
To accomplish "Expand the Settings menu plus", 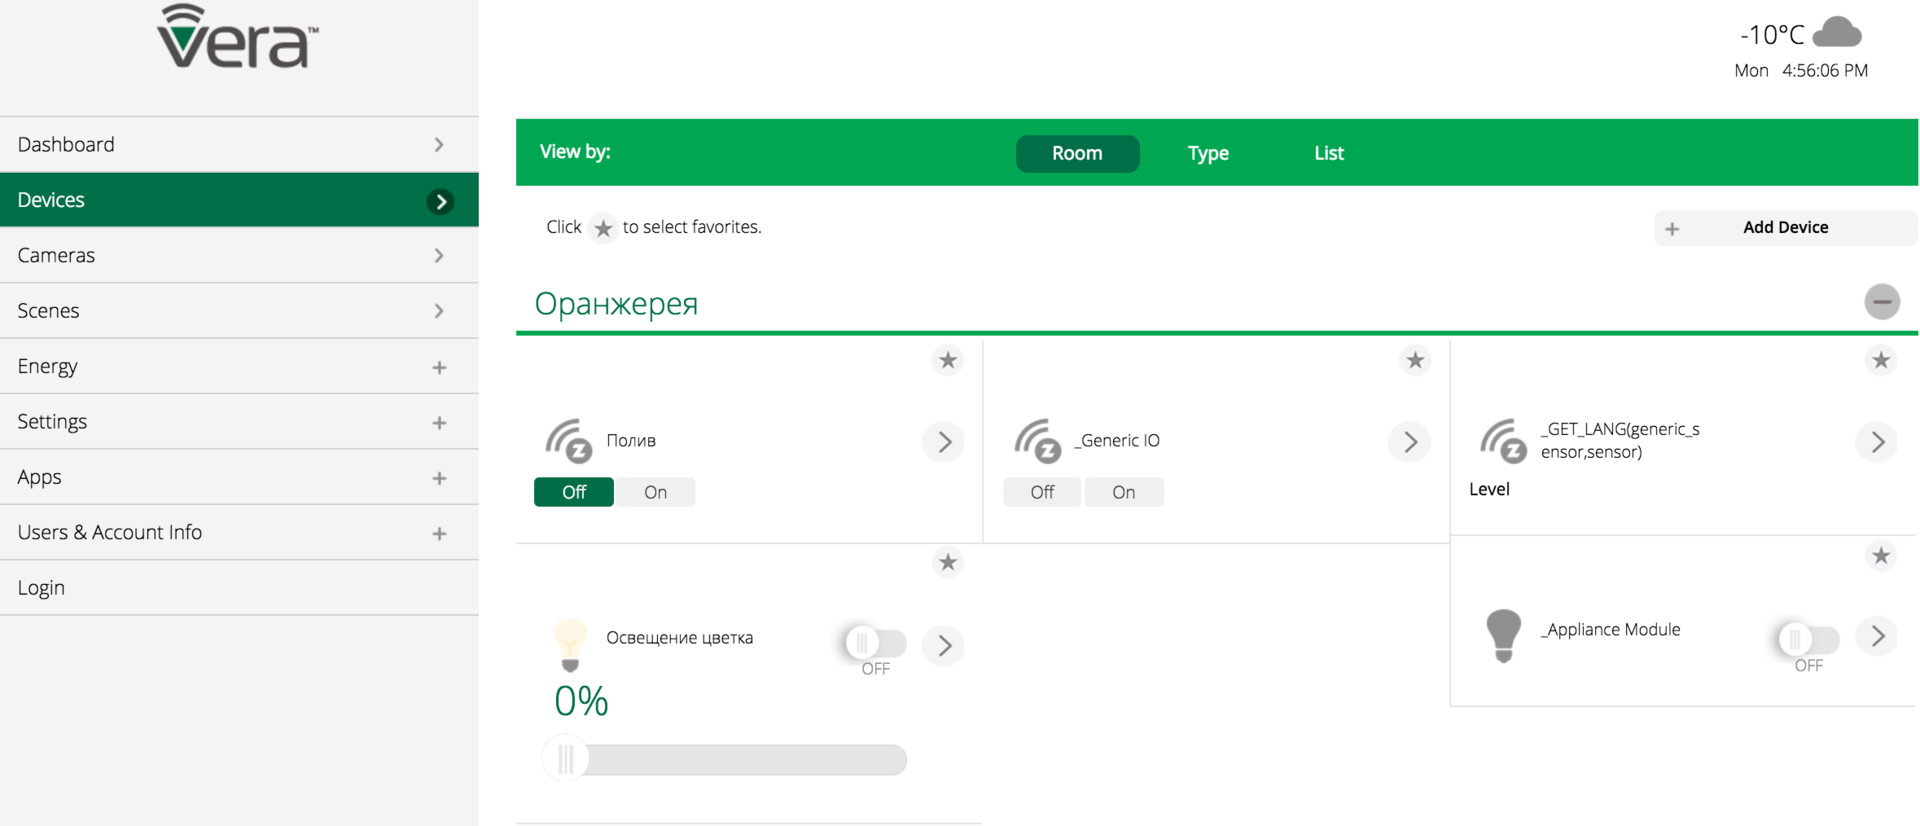I will pos(439,423).
